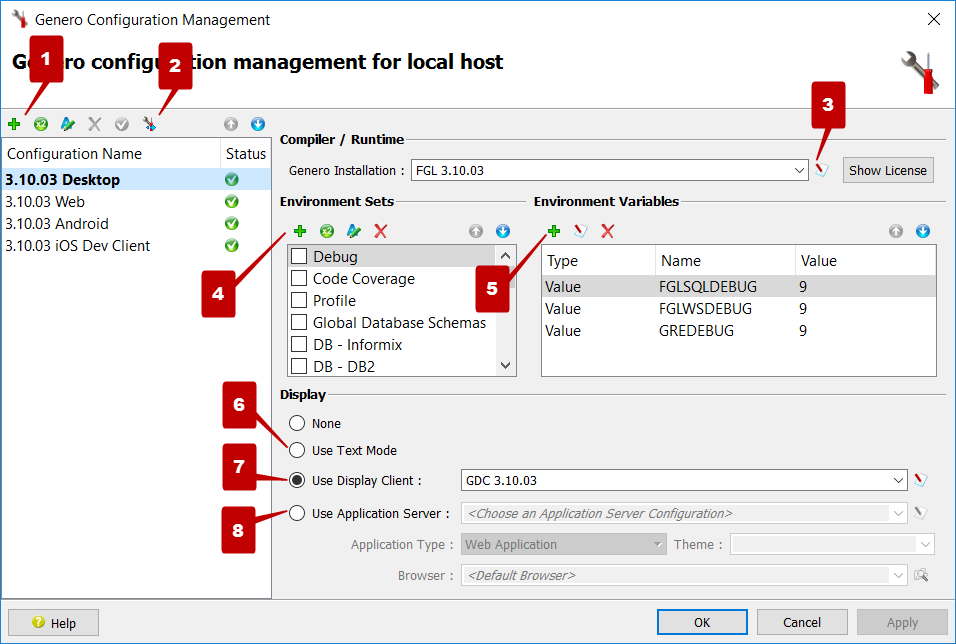Move environment set up
Viewport: 956px width, 644px height.
476,231
